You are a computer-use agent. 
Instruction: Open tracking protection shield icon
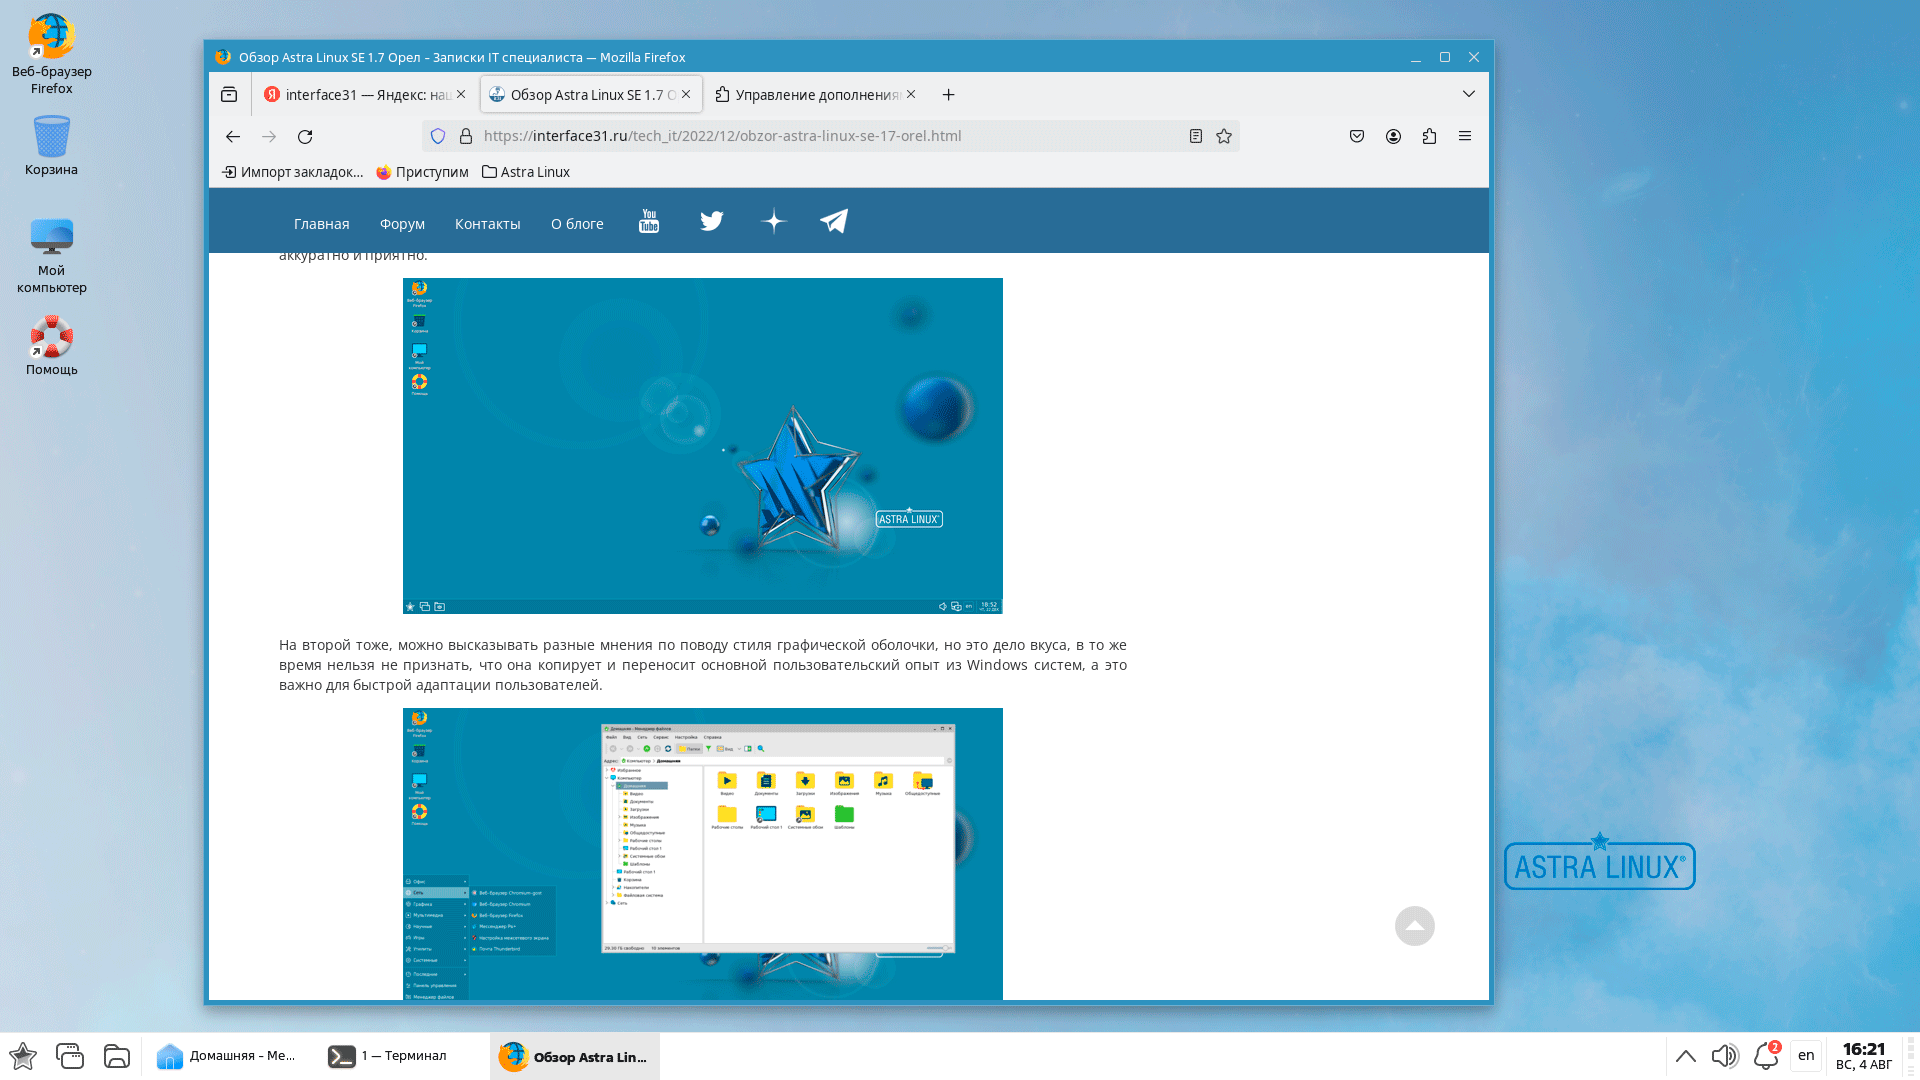(x=438, y=136)
